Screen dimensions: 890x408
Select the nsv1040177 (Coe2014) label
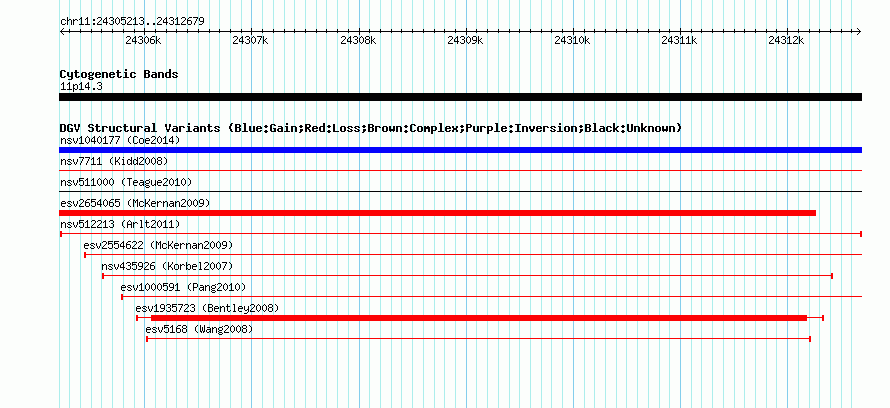(120, 140)
